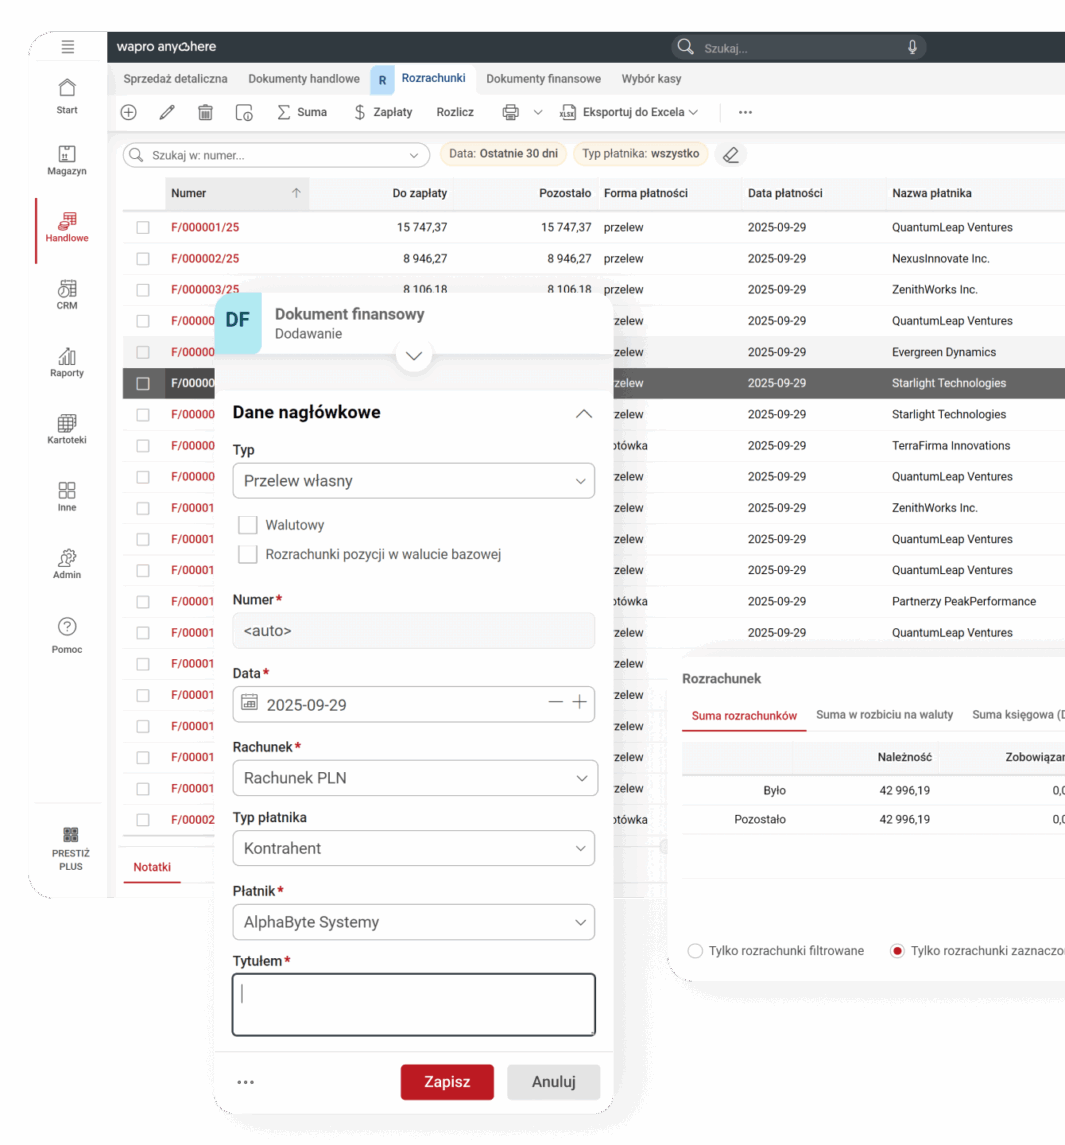Click the Anuluj button
Image resolution: width=1065 pixels, height=1145 pixels.
click(x=553, y=1082)
